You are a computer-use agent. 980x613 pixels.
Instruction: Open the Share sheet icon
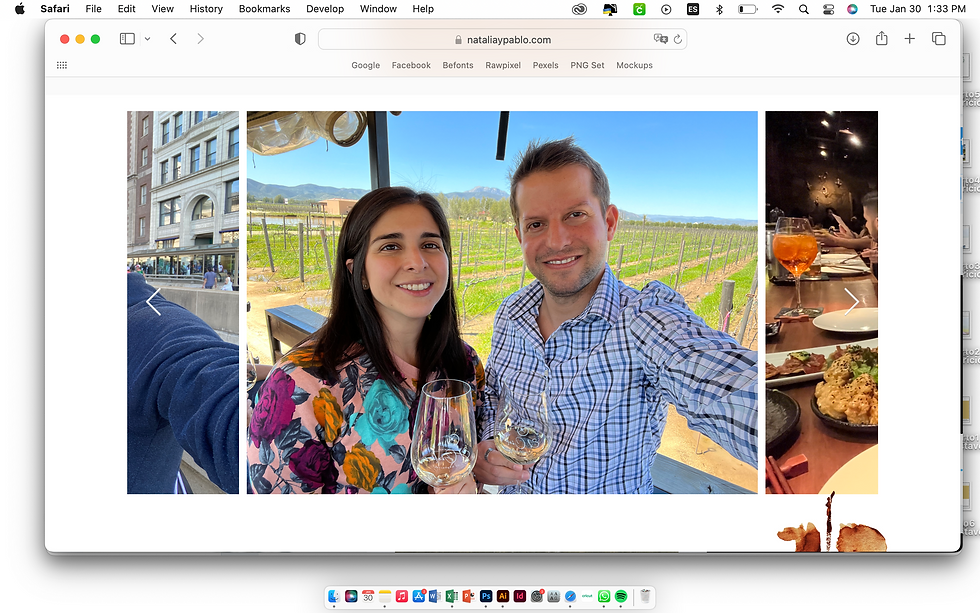(x=881, y=38)
